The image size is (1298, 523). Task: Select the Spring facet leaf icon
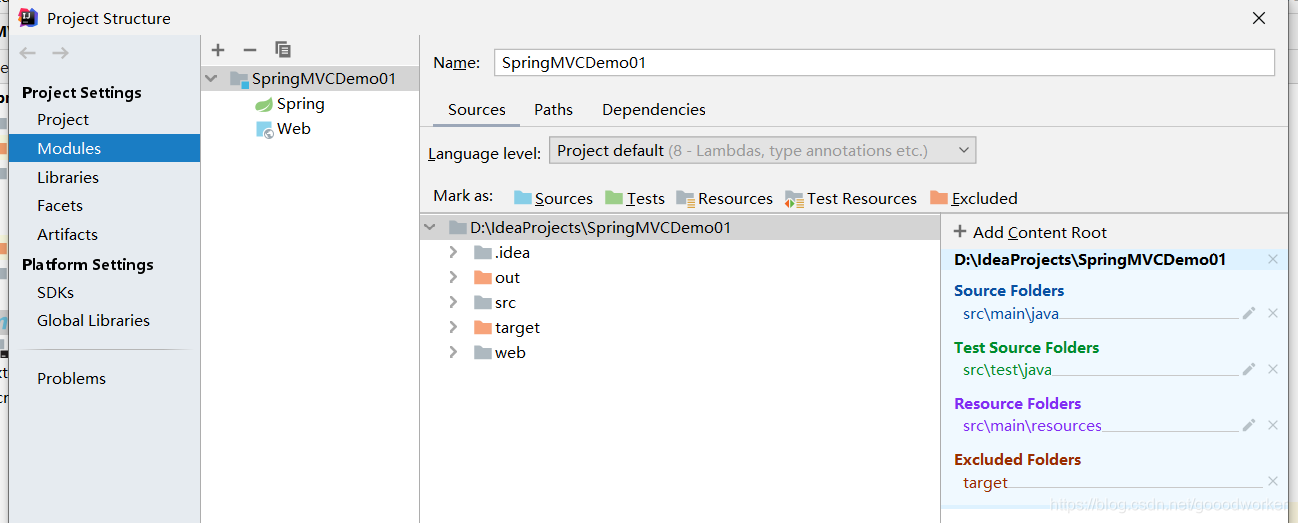(264, 104)
